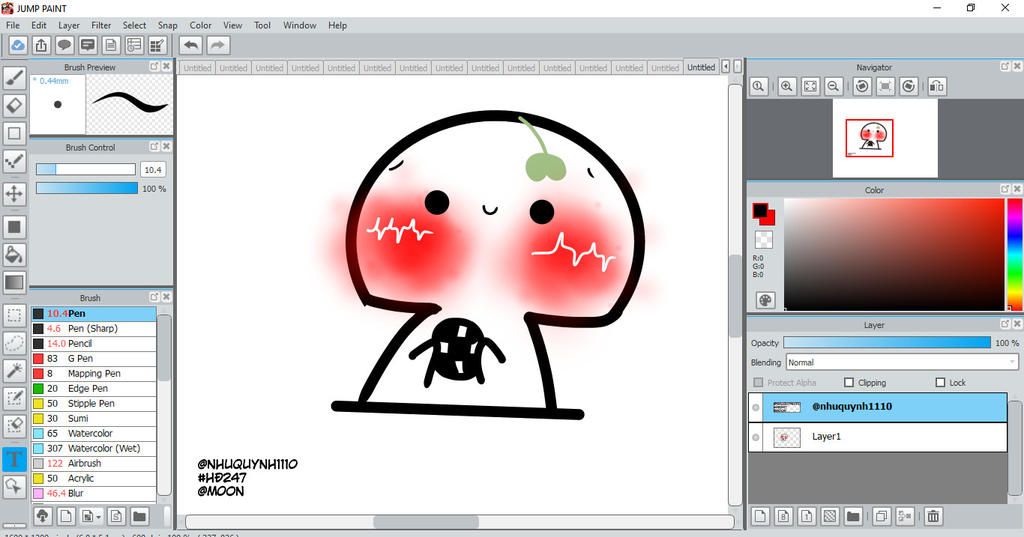The width and height of the screenshot is (1024, 537).
Task: Undock the Brush Preview panel
Action: [154, 66]
